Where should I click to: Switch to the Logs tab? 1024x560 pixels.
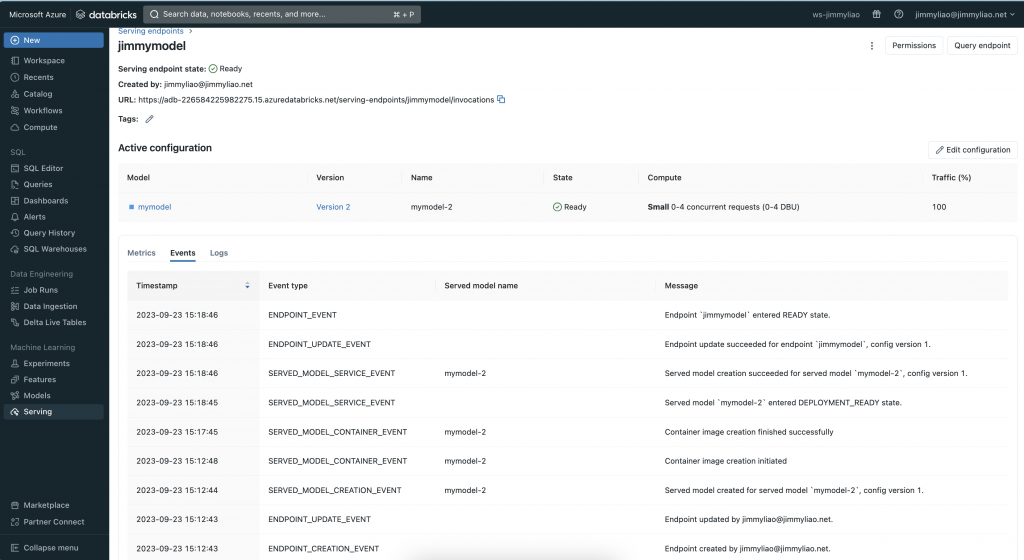[x=219, y=253]
